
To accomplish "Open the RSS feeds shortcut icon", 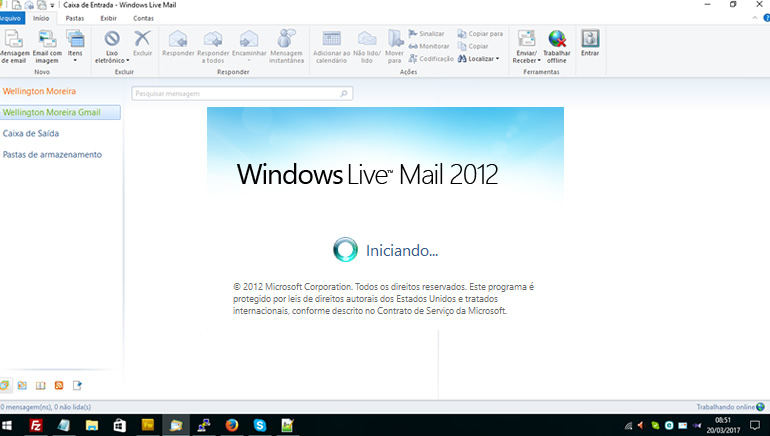I will click(59, 385).
